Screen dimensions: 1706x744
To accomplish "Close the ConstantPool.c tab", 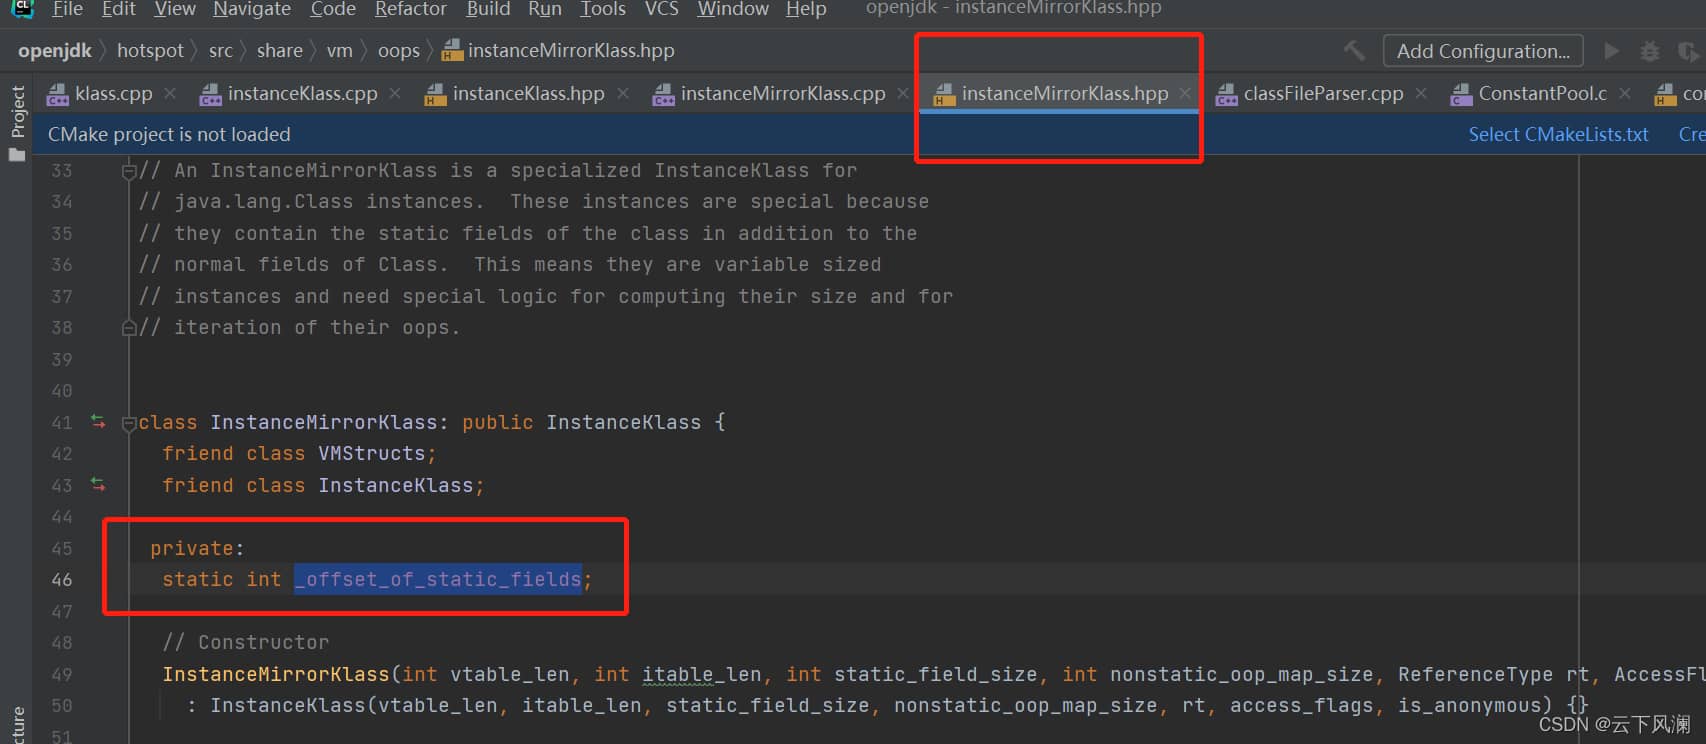I will (x=1625, y=93).
